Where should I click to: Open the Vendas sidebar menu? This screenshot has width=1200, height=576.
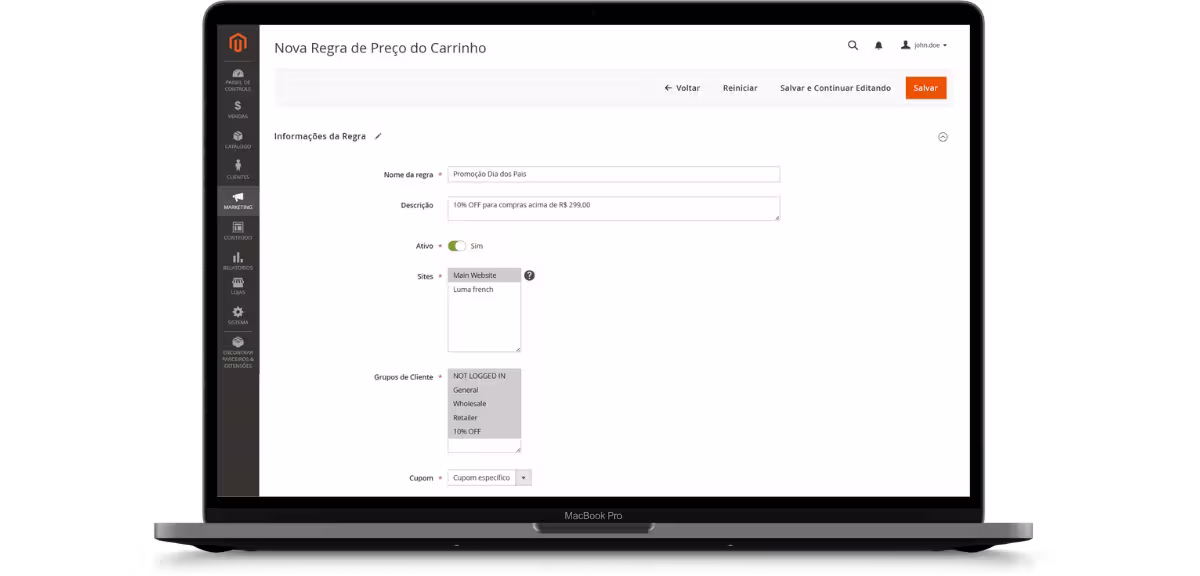pos(238,109)
